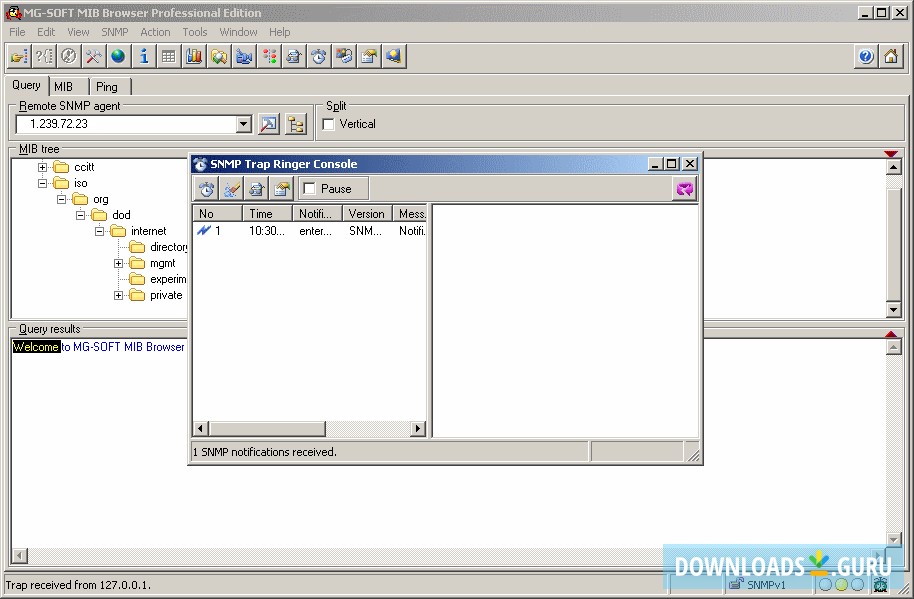The height and width of the screenshot is (599, 914).
Task: Collapse MIB tree panel with red down triangle
Action: click(891, 154)
